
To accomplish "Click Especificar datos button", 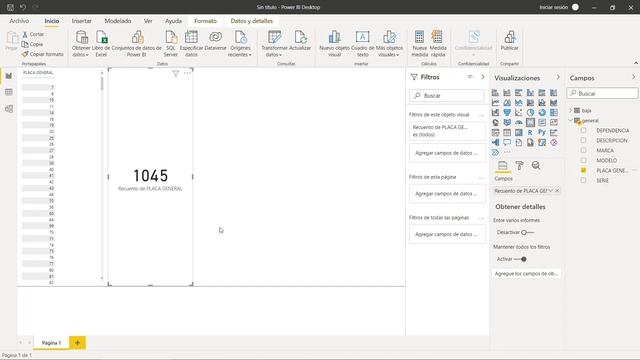I will point(191,43).
